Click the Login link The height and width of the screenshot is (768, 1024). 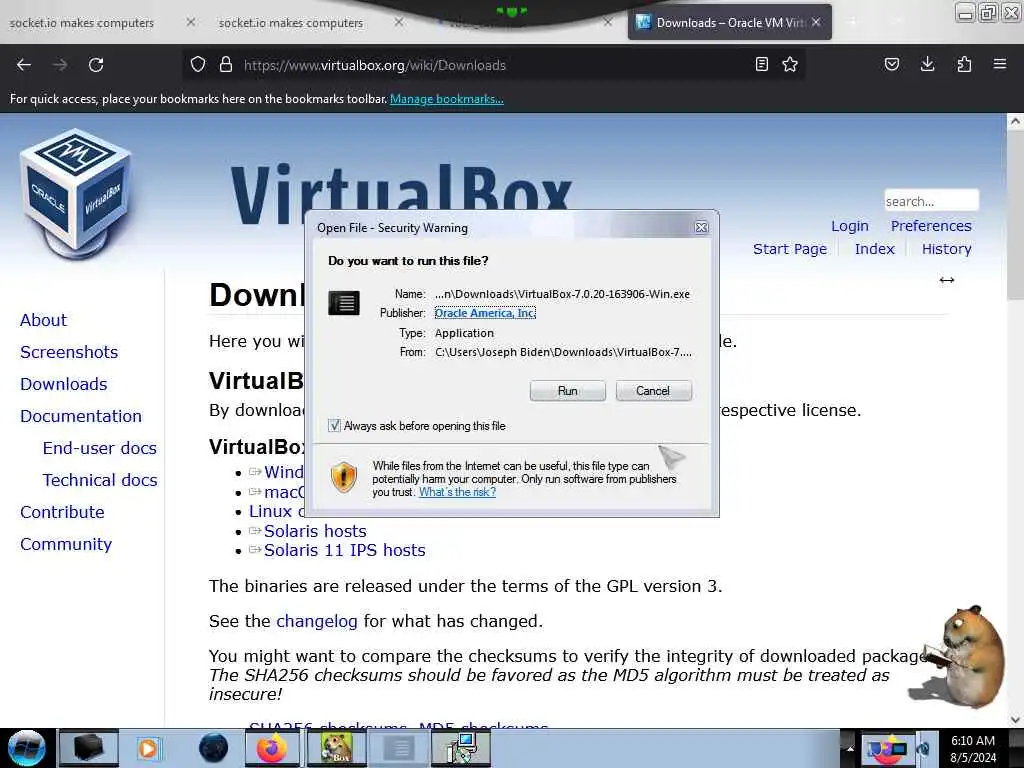coord(850,226)
